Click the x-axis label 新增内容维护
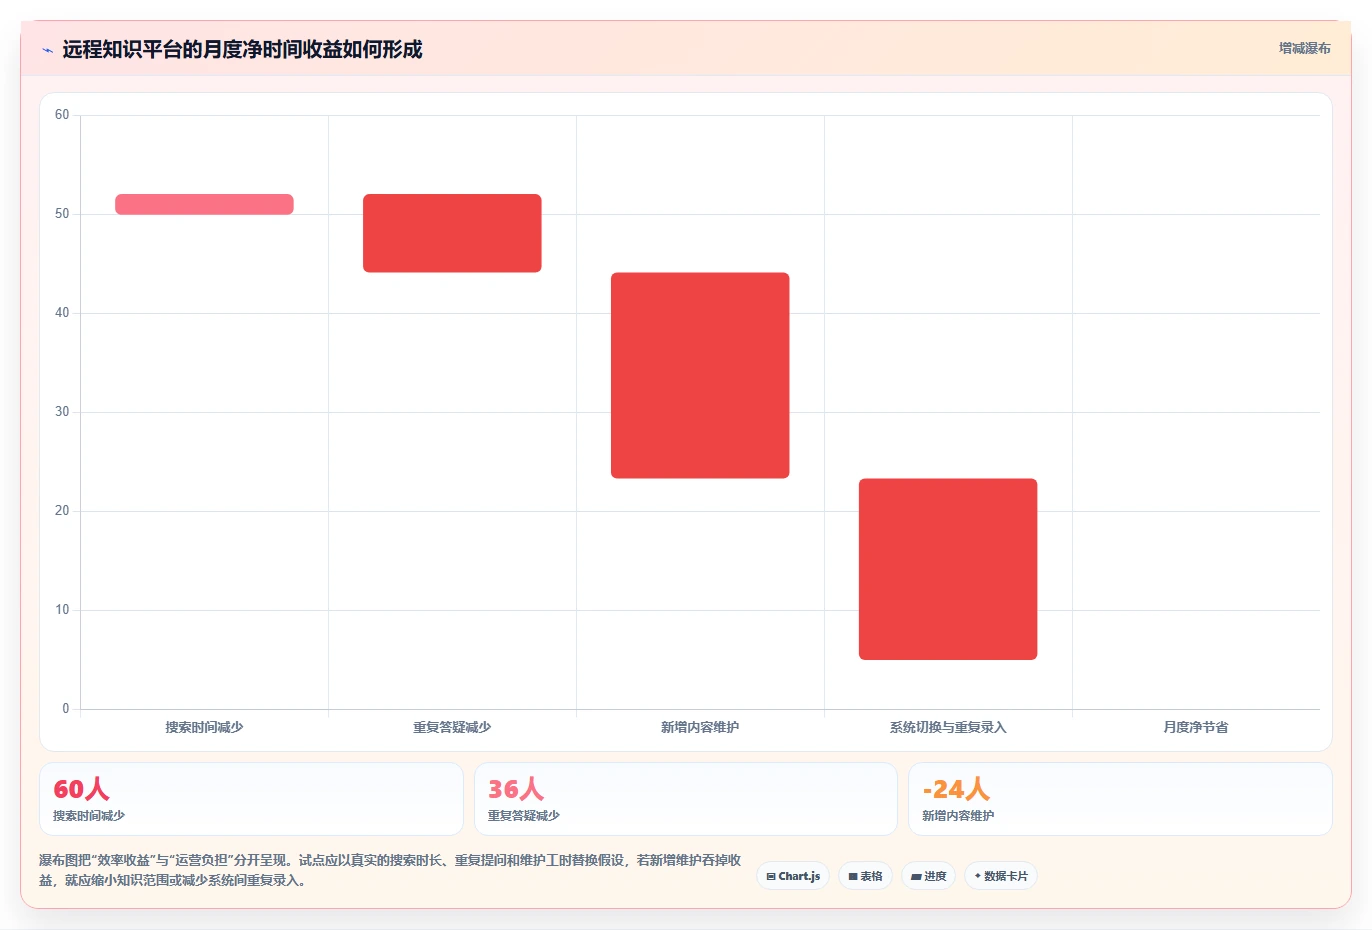Image resolution: width=1372 pixels, height=930 pixels. [x=700, y=727]
